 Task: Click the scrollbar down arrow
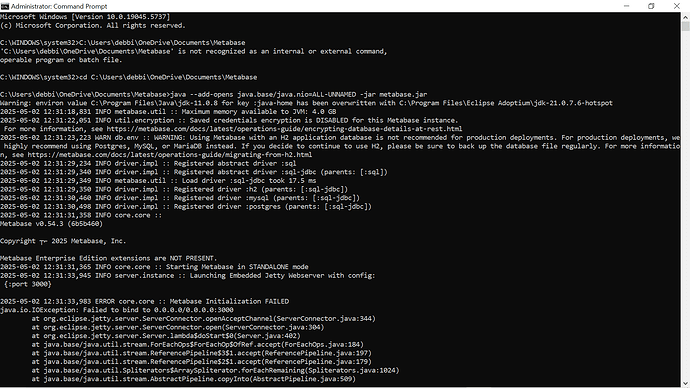click(686, 383)
